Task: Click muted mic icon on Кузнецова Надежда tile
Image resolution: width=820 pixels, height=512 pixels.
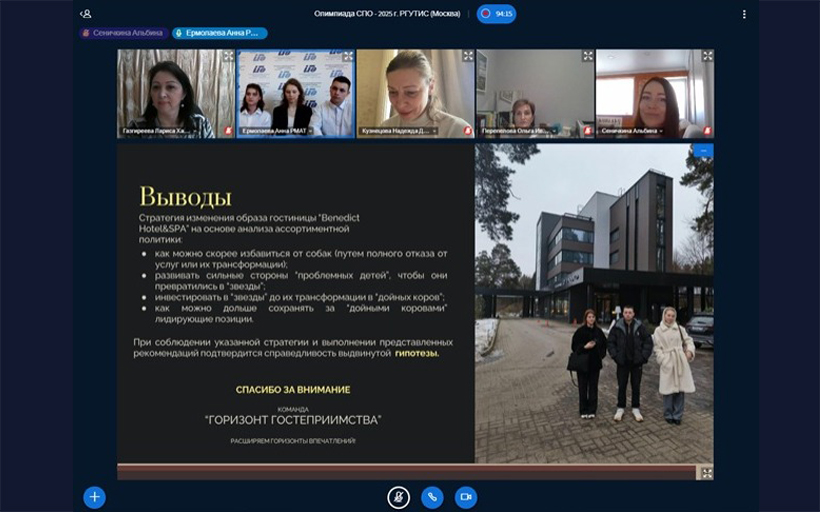Action: (468, 131)
